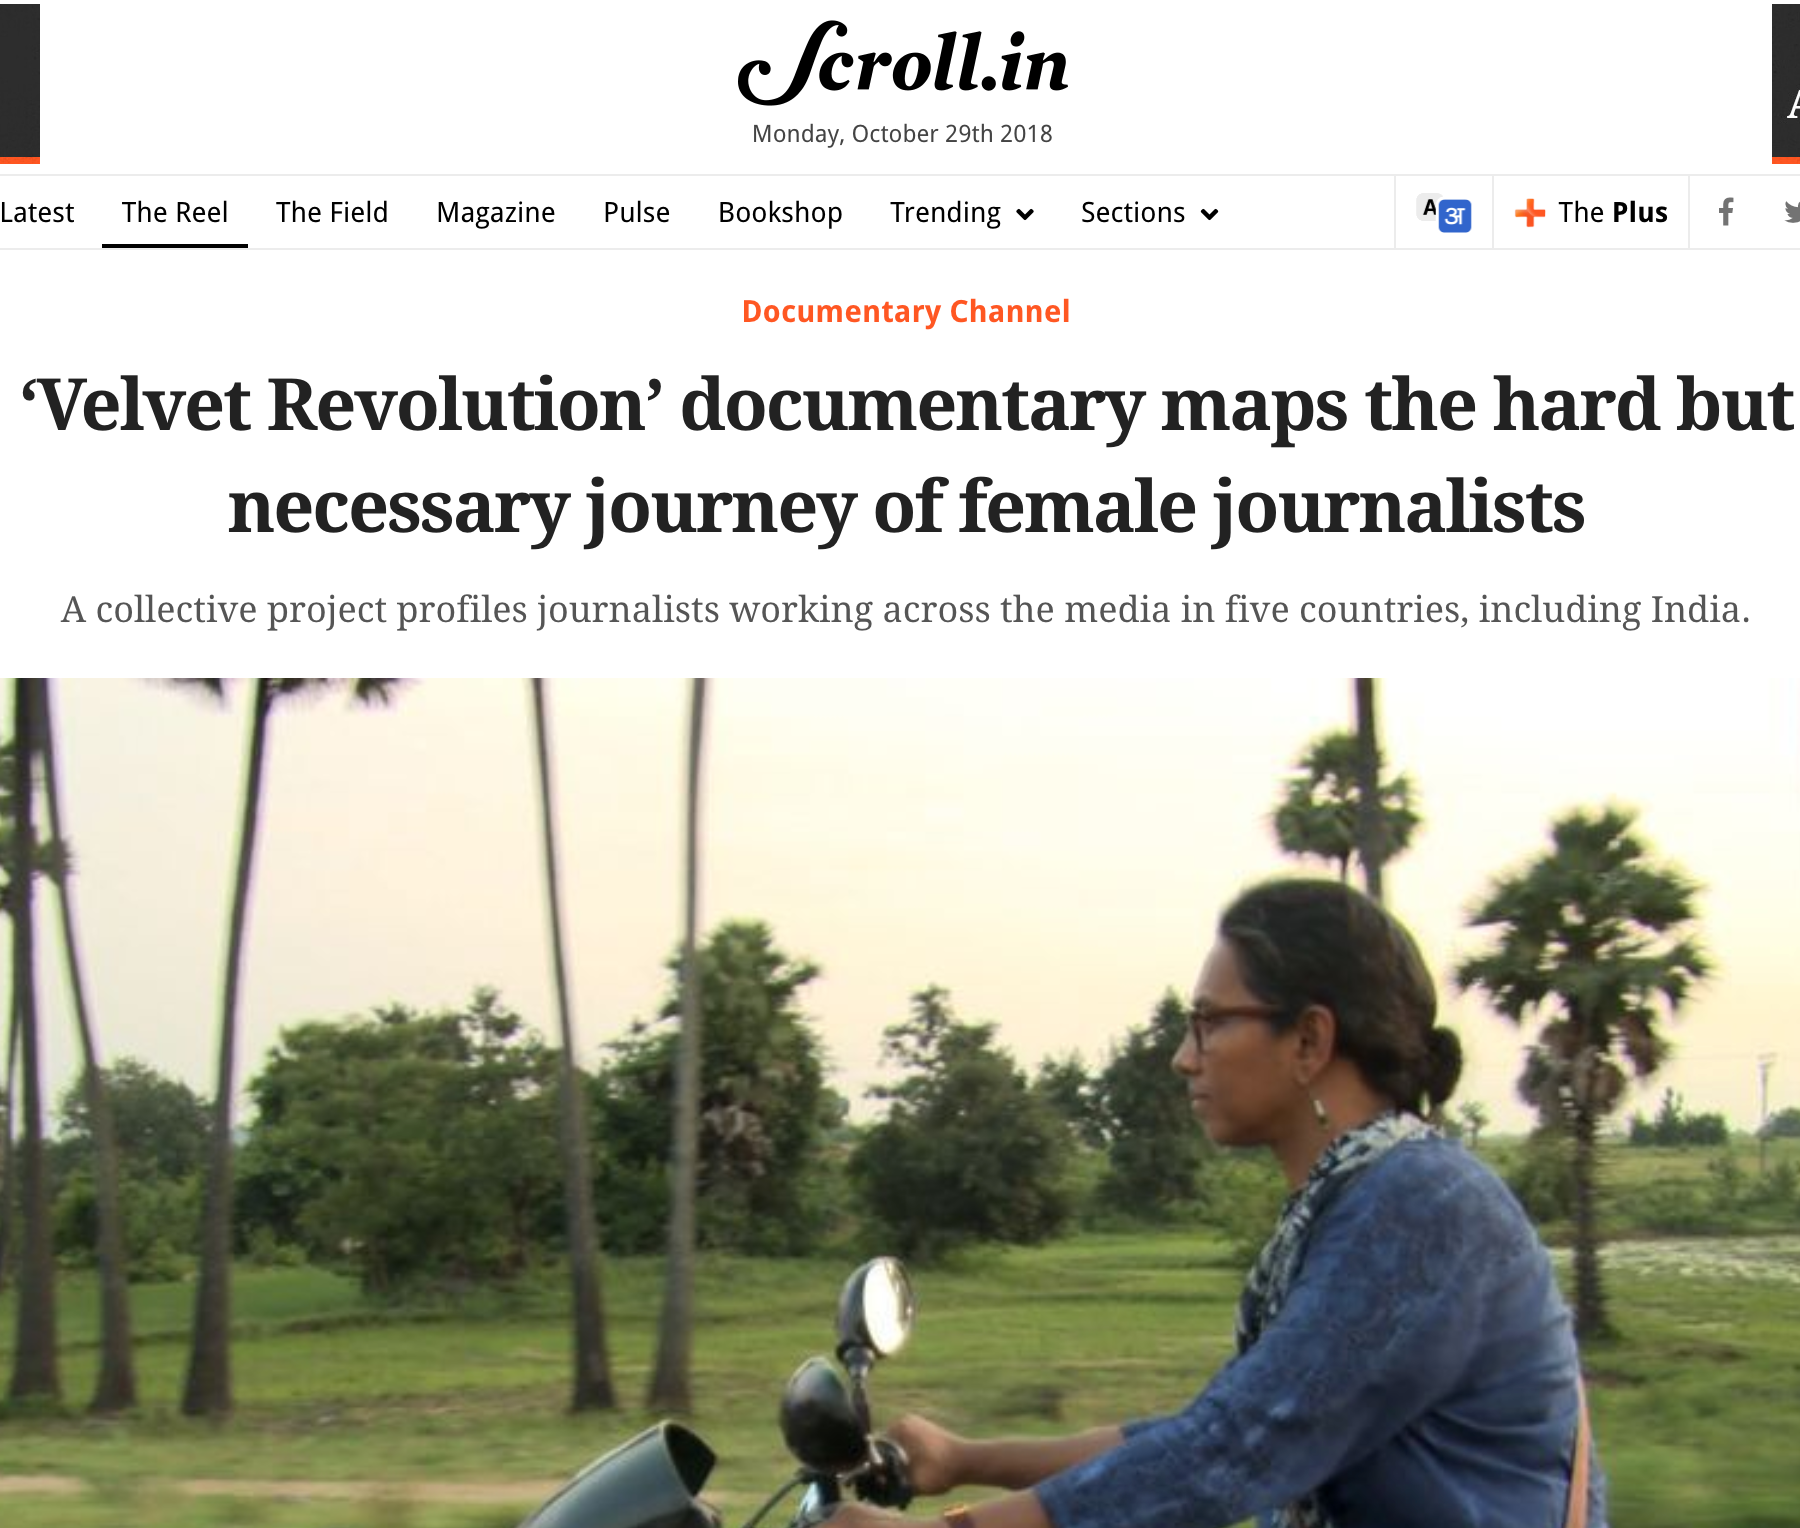Click the dark banner panel at top left
Image resolution: width=1800 pixels, height=1528 pixels.
pos(20,82)
